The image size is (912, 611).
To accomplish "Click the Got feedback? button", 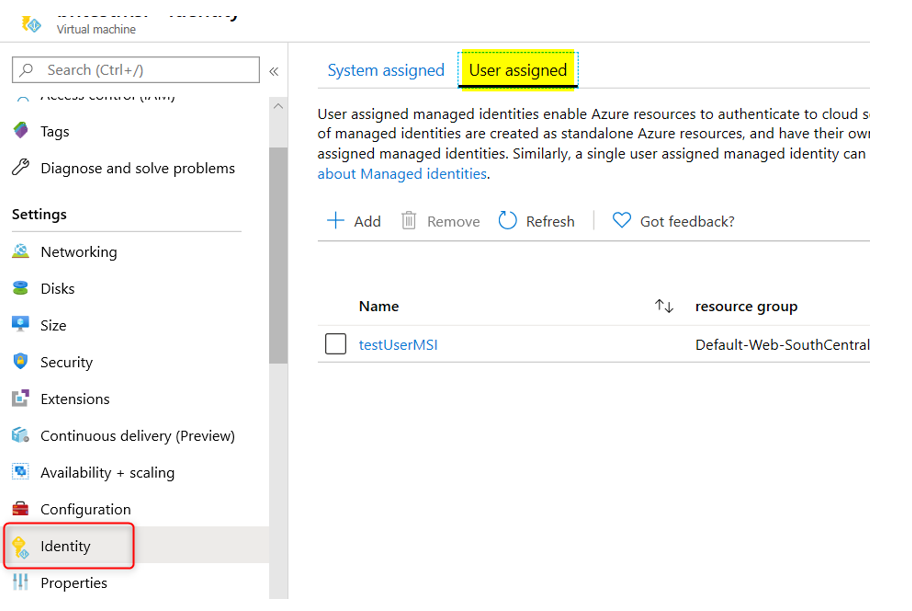I will click(x=673, y=221).
